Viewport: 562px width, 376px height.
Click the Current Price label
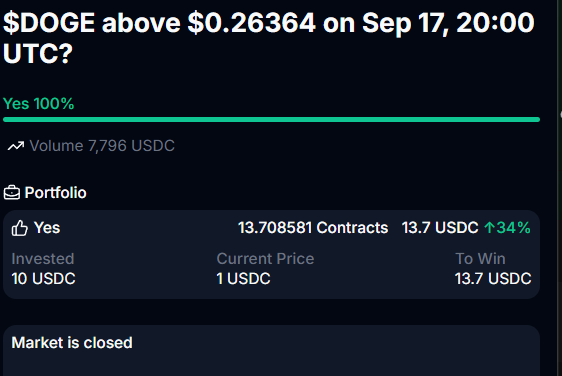[x=265, y=259]
